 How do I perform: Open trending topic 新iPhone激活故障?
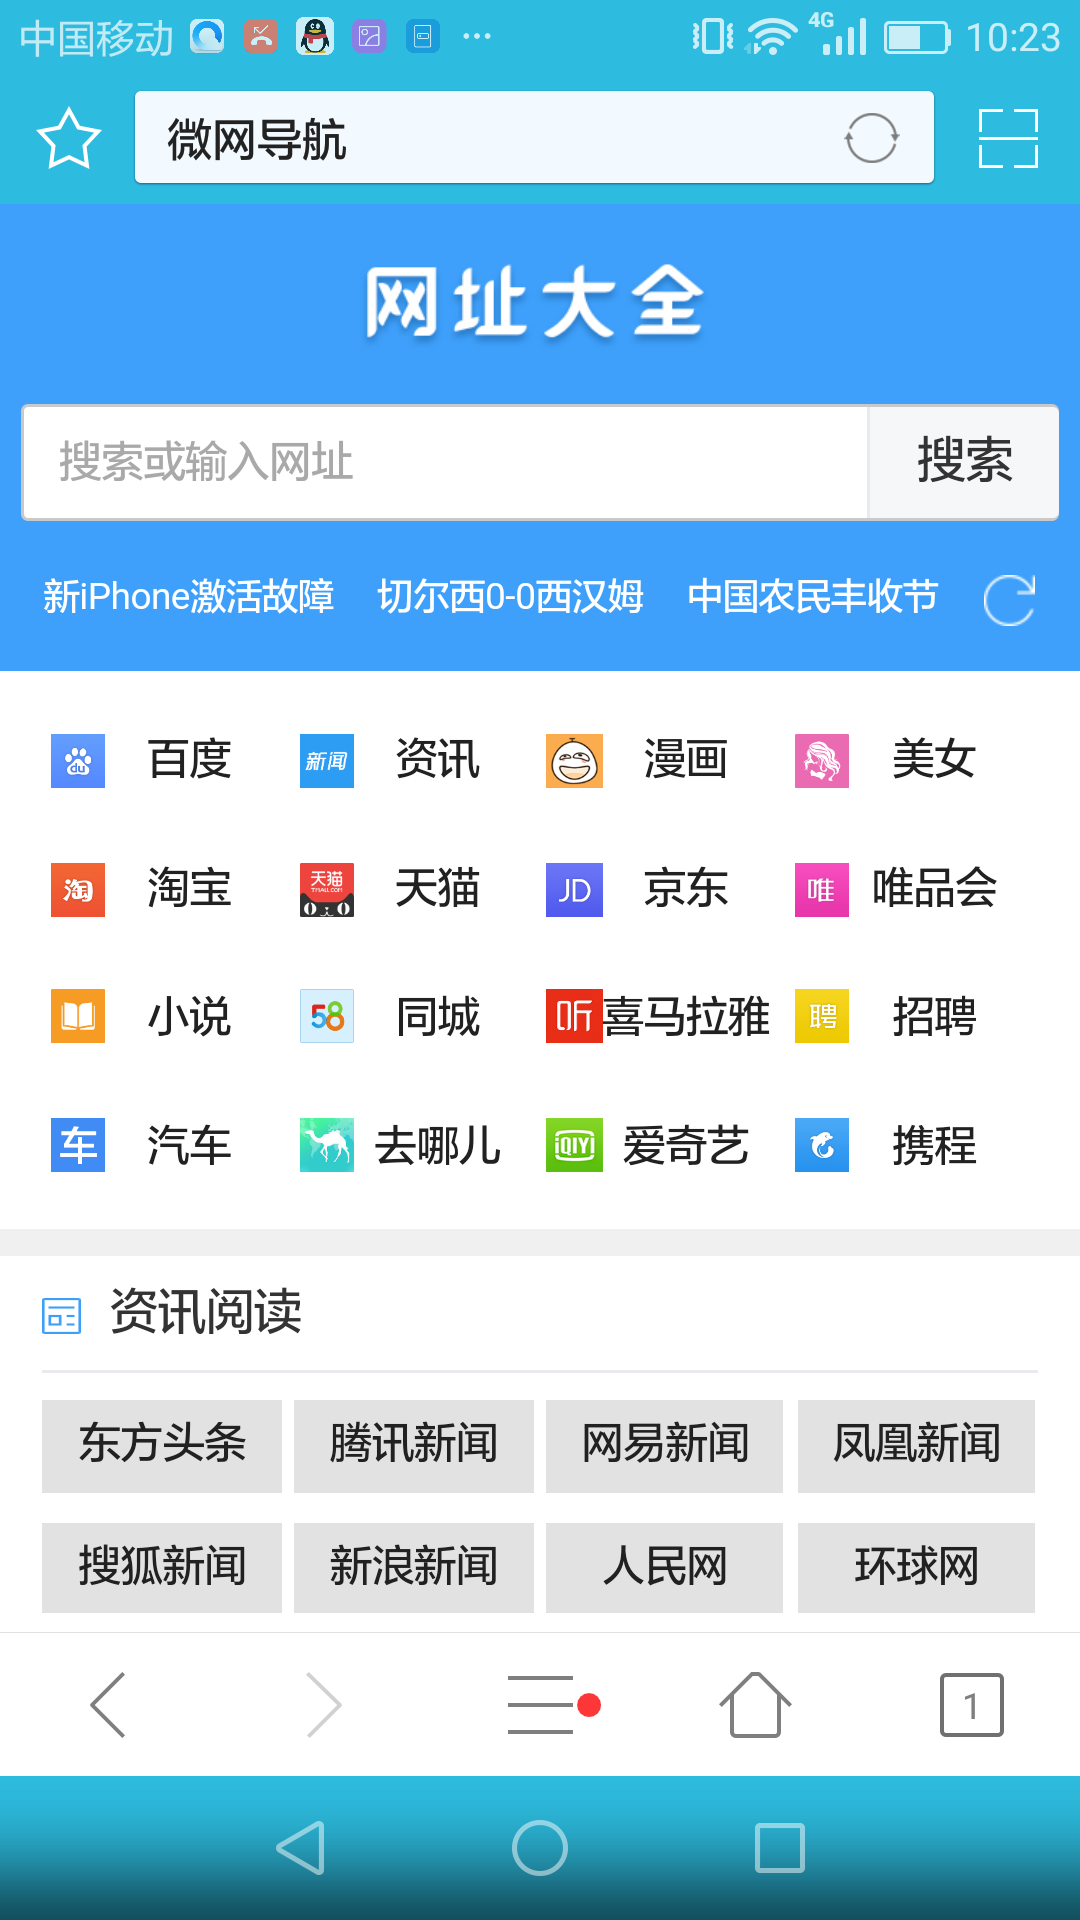tap(188, 597)
